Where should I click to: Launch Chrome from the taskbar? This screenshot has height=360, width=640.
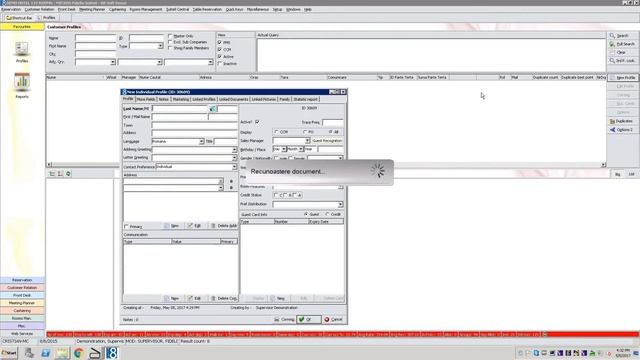click(x=78, y=353)
